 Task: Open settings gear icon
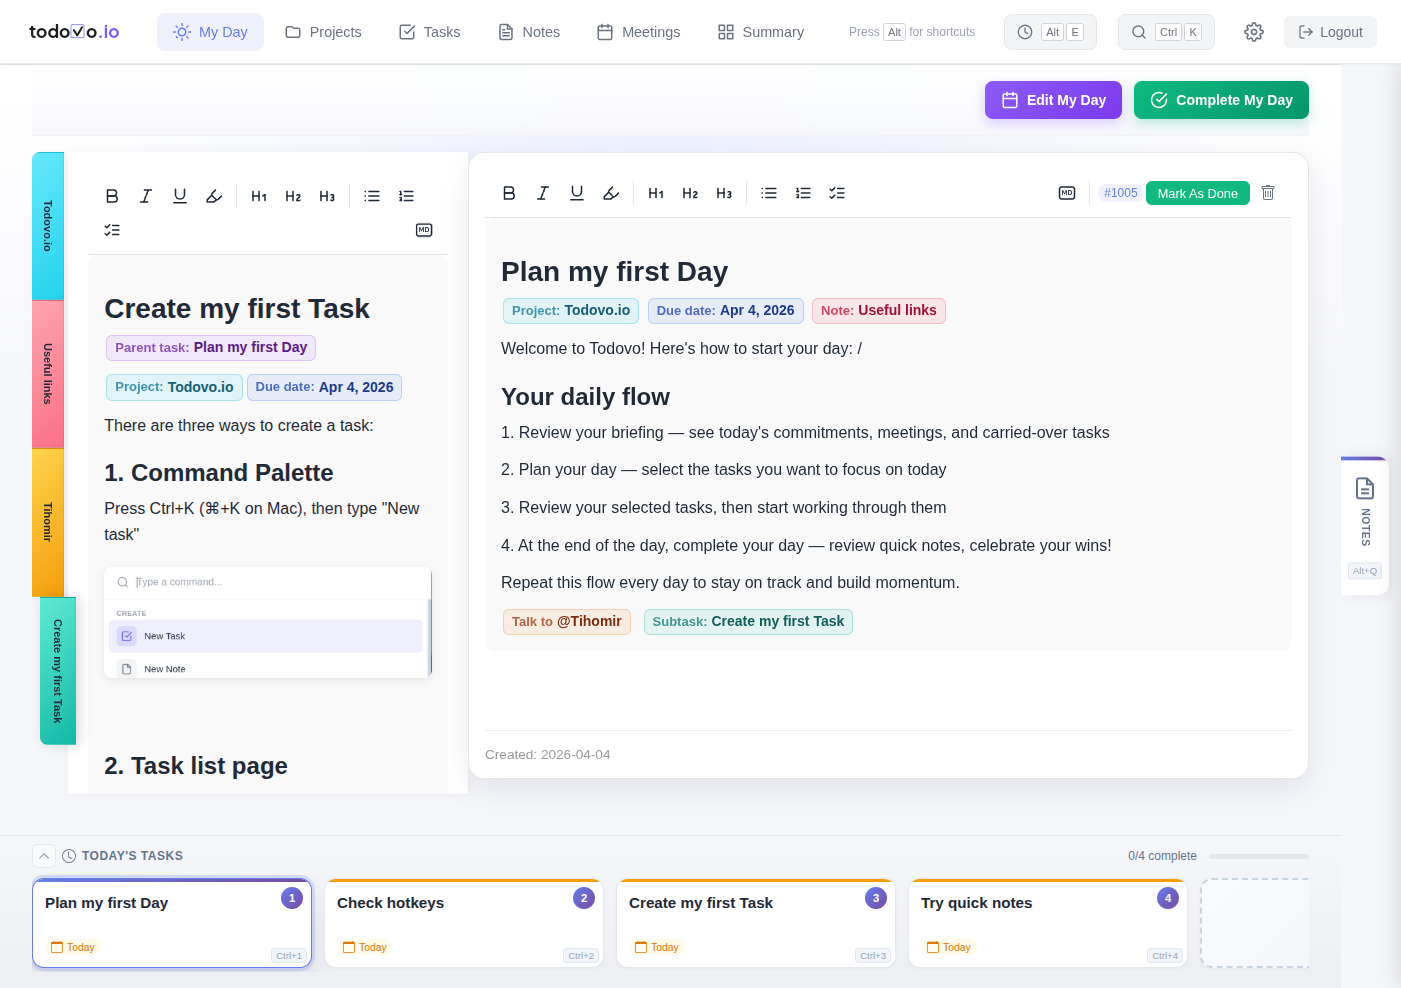[x=1254, y=32]
